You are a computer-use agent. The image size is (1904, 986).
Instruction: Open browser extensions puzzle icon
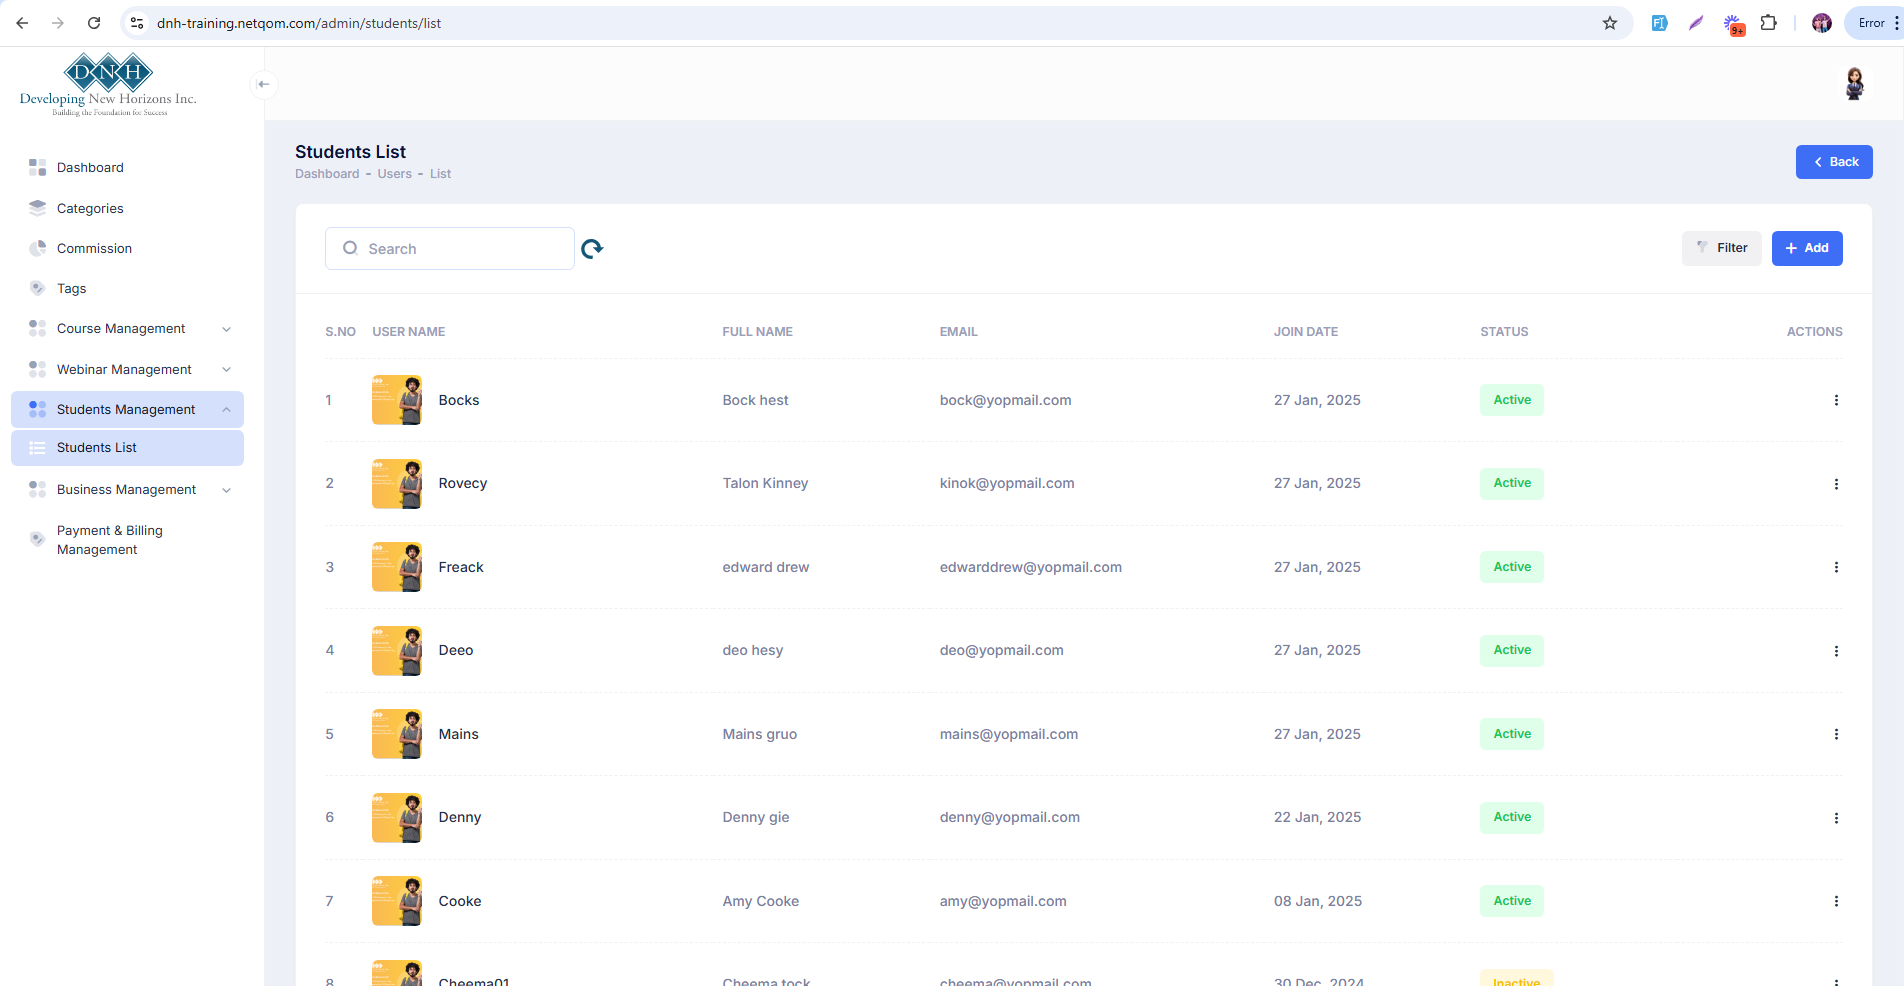[x=1769, y=23]
